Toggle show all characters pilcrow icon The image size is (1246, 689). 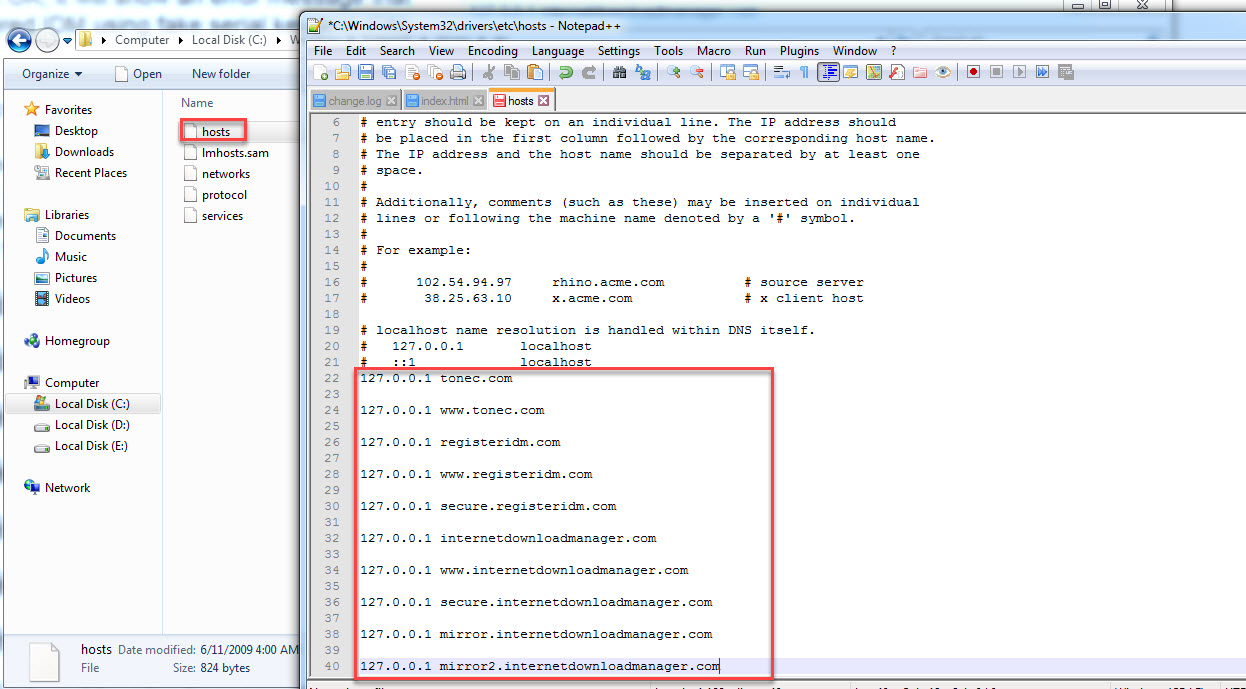pos(804,72)
